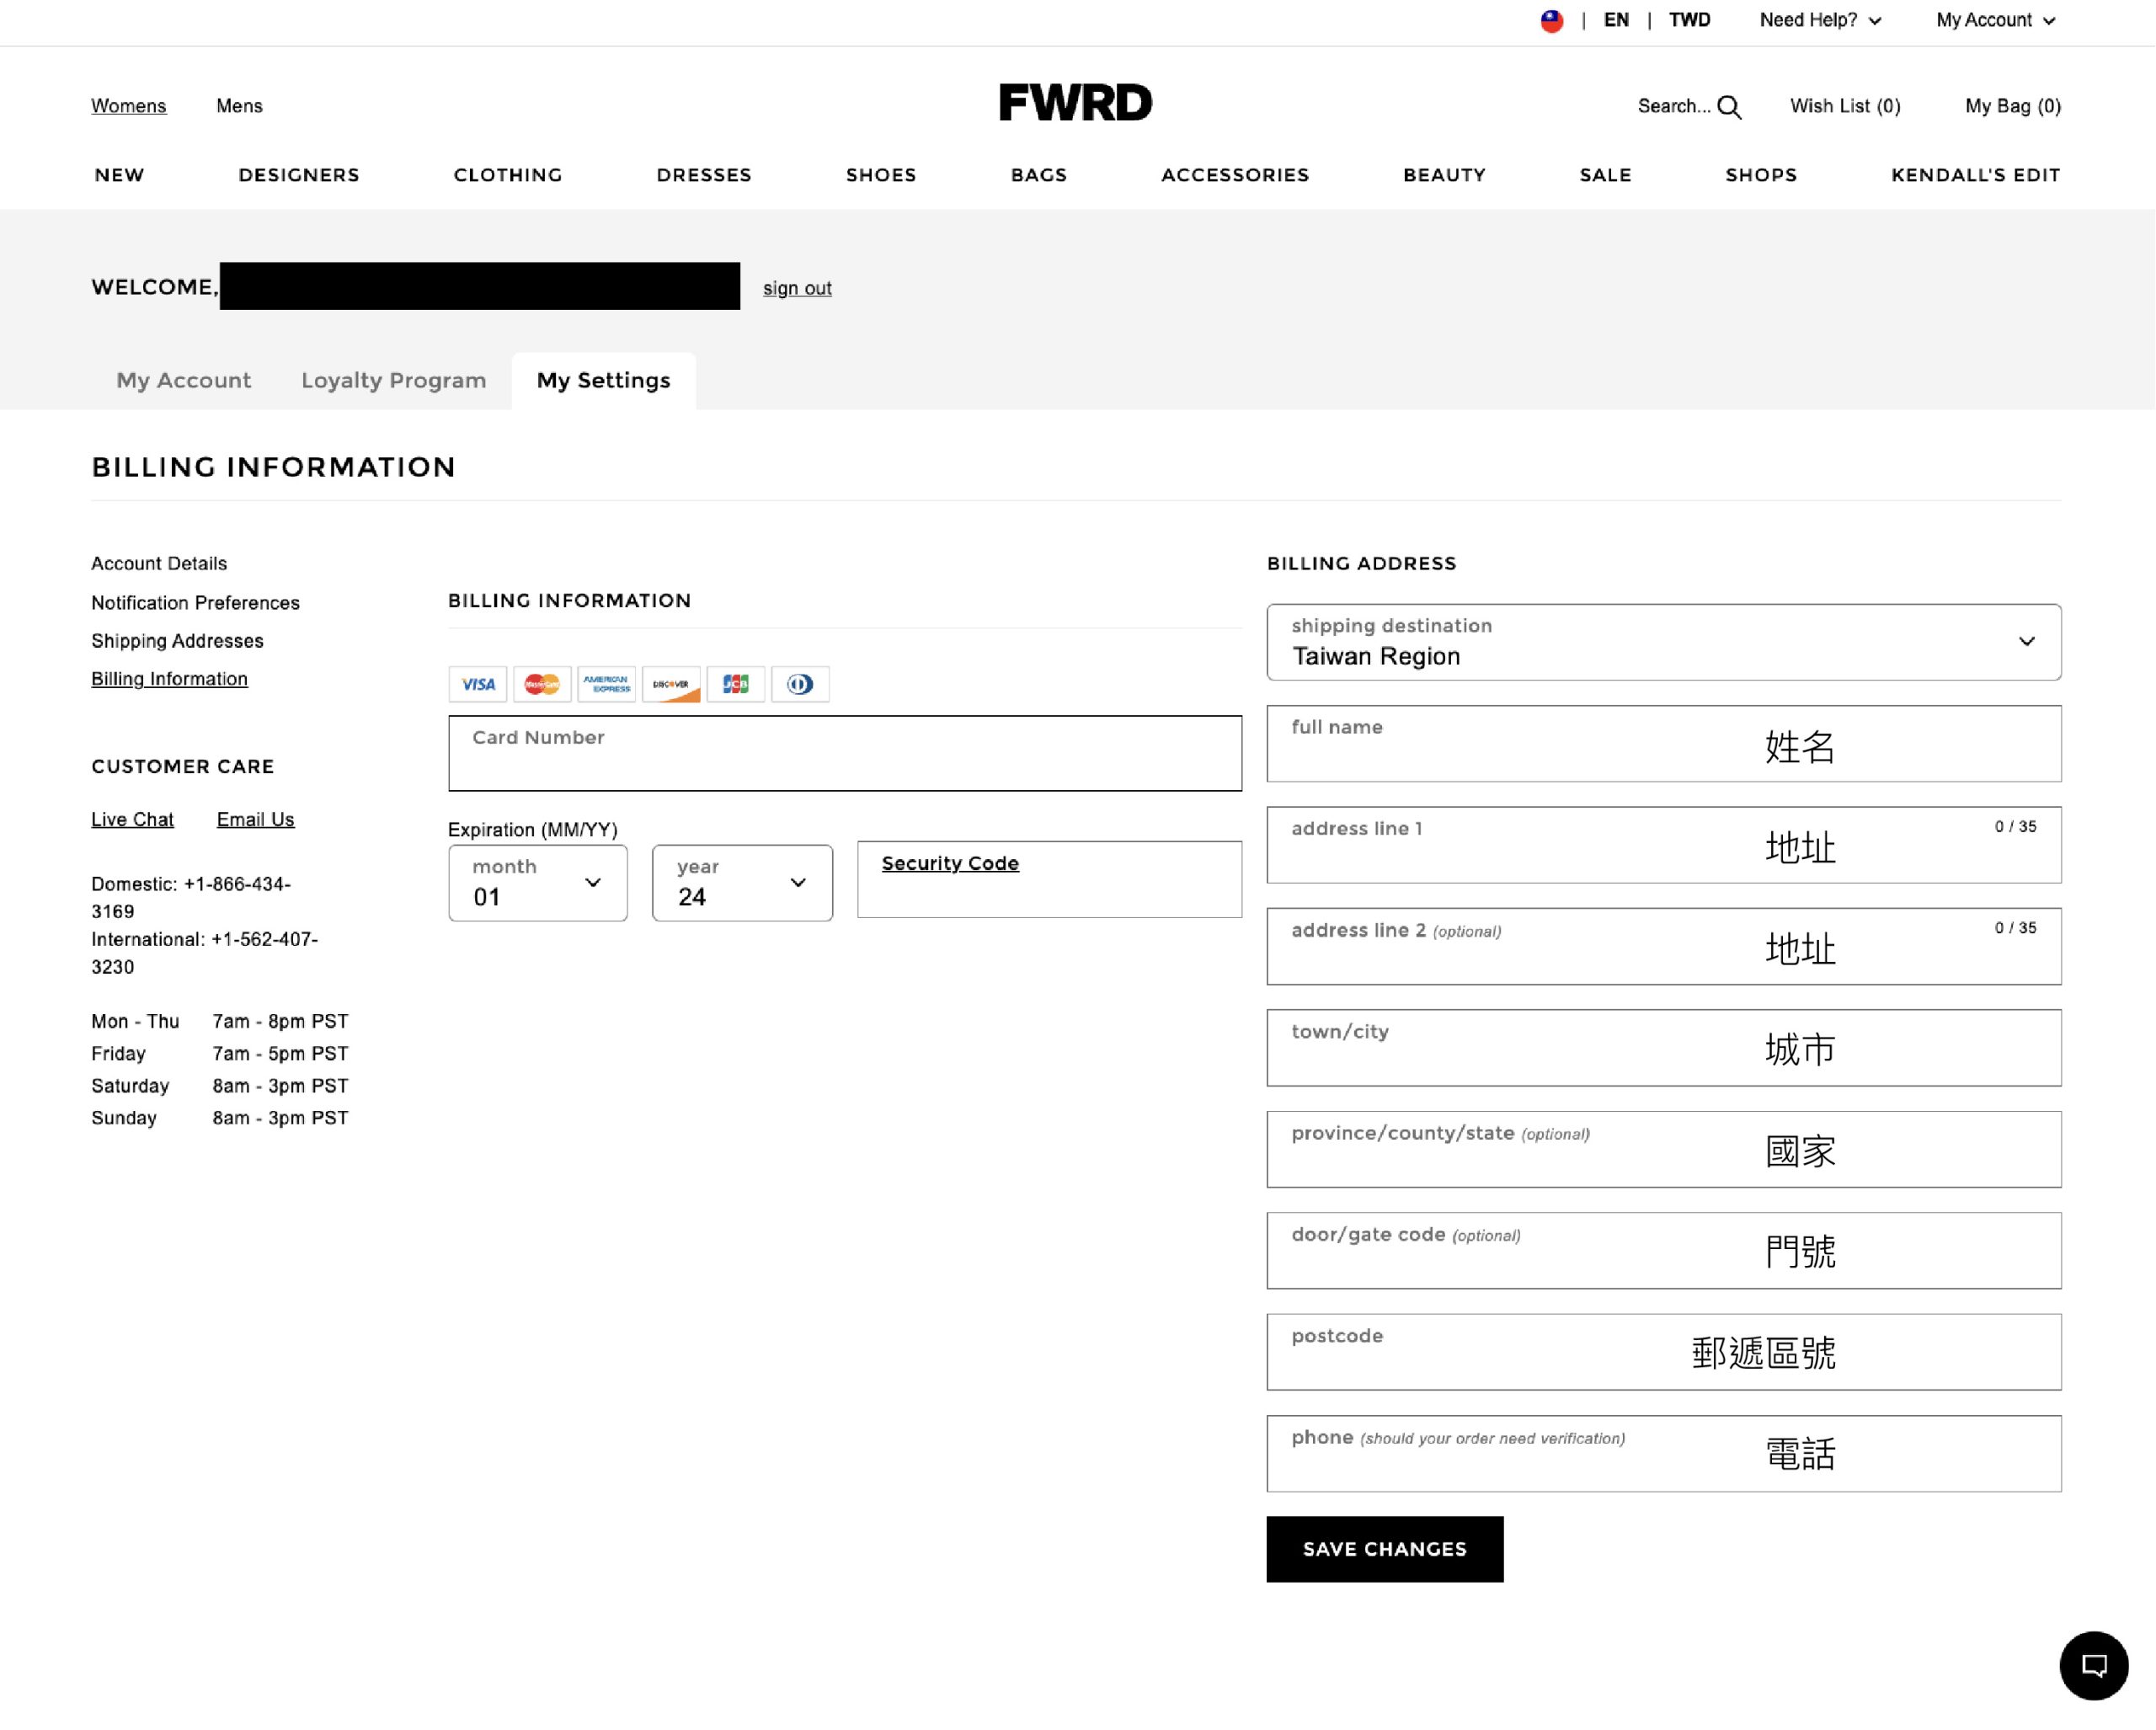Open KENDALL'S EDIT menu

coord(1975,175)
